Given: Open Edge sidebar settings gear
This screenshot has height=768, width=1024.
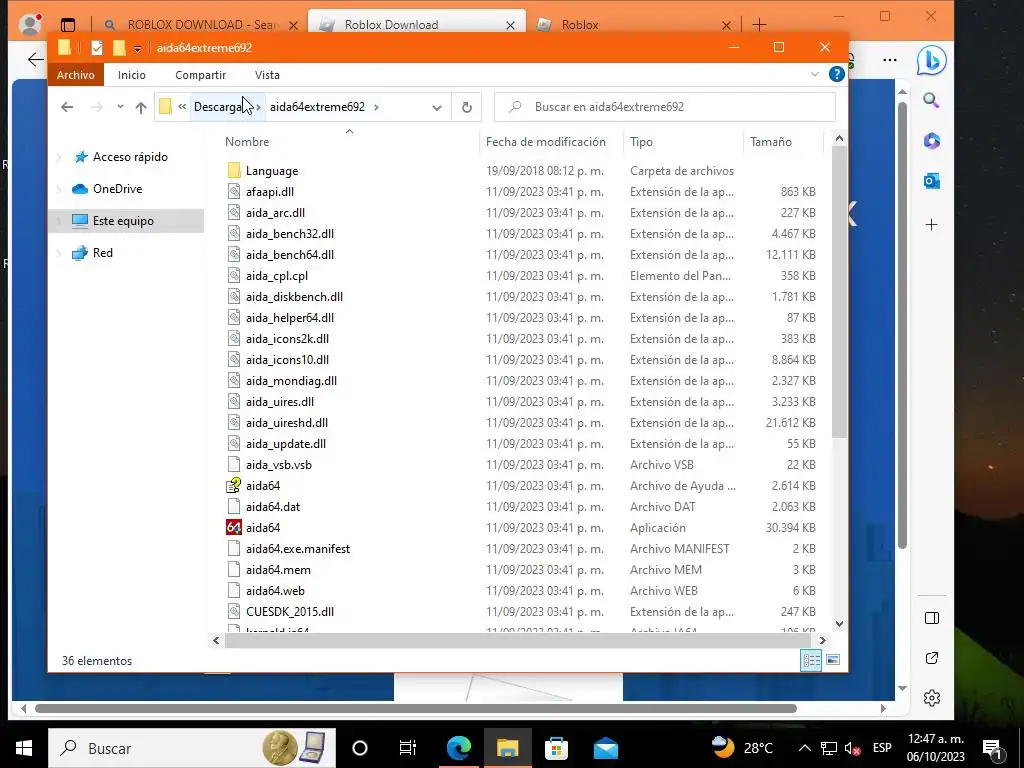Looking at the screenshot, I should point(932,697).
